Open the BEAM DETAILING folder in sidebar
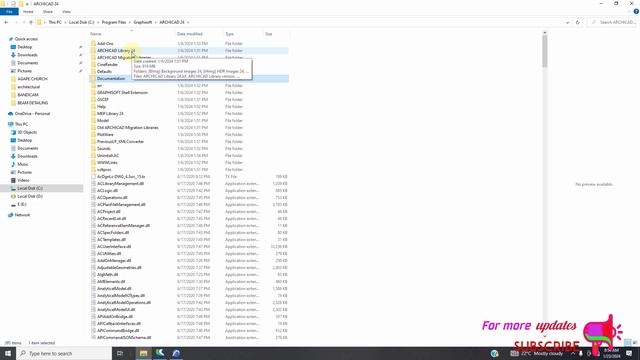The height and width of the screenshot is (360, 640). click(32, 103)
